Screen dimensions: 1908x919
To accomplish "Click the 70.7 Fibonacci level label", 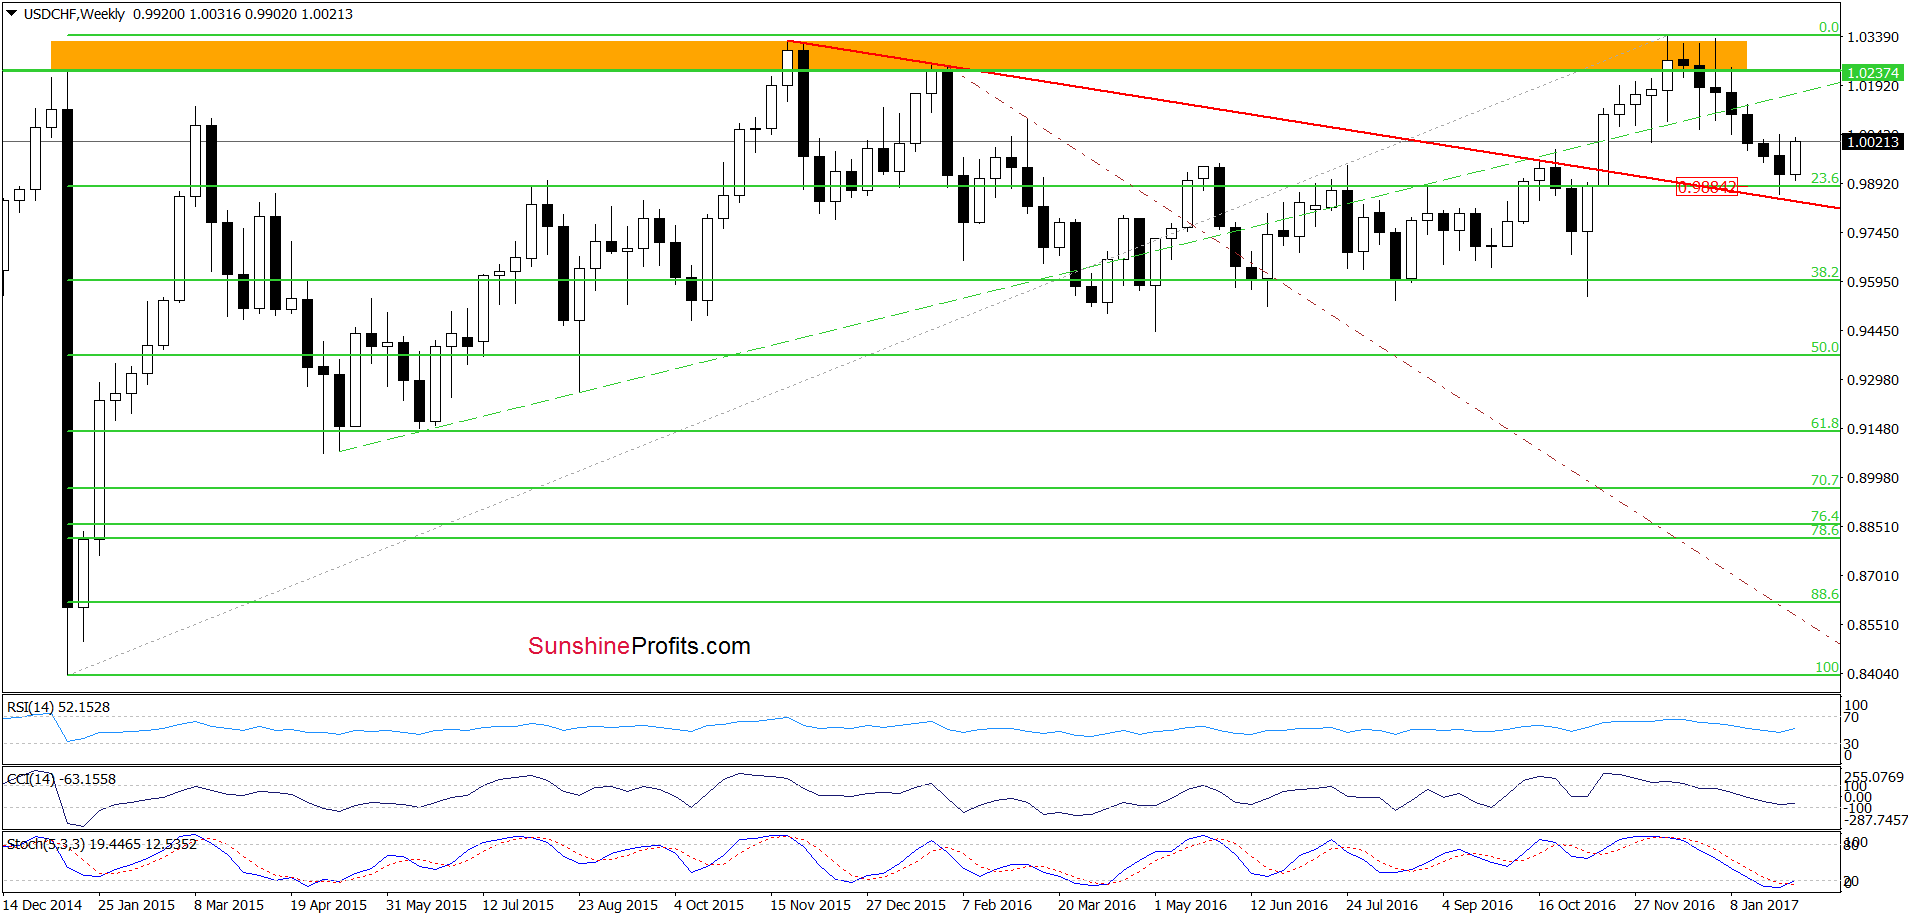I will (x=1824, y=480).
